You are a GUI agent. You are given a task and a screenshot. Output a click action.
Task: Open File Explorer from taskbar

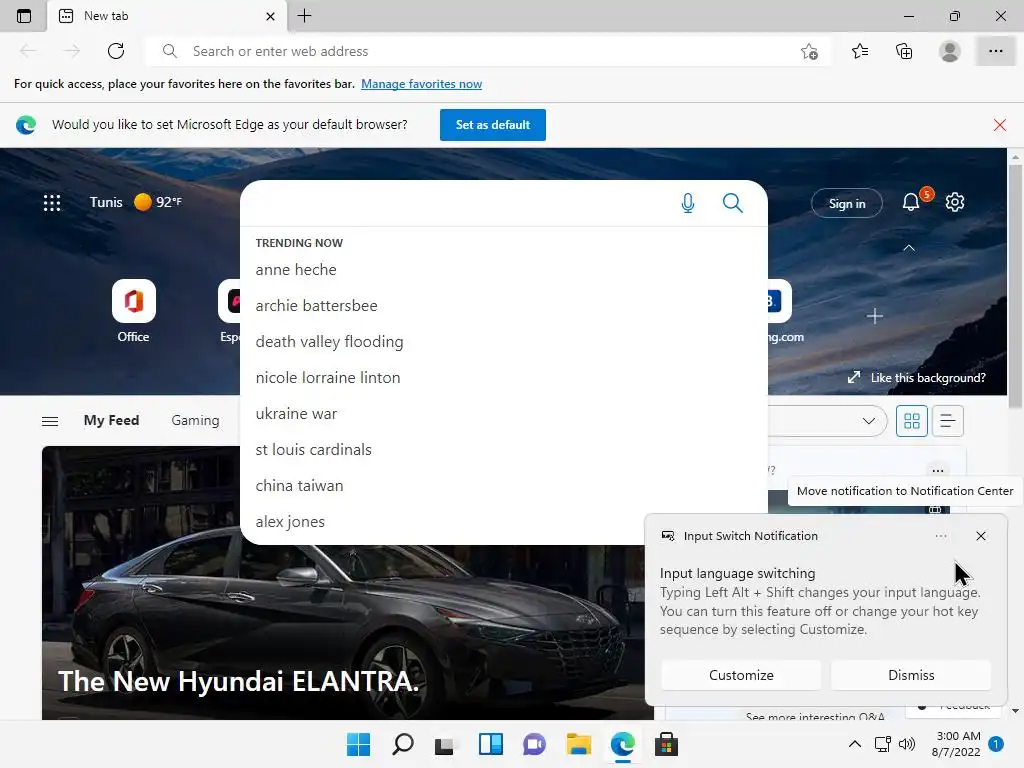579,744
